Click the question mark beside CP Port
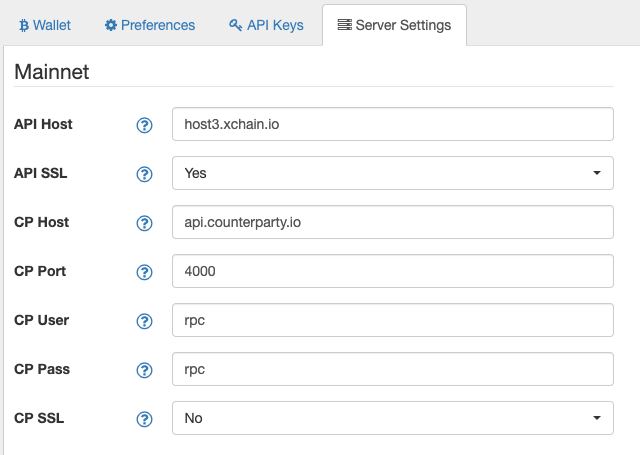This screenshot has height=455, width=640. tap(144, 272)
